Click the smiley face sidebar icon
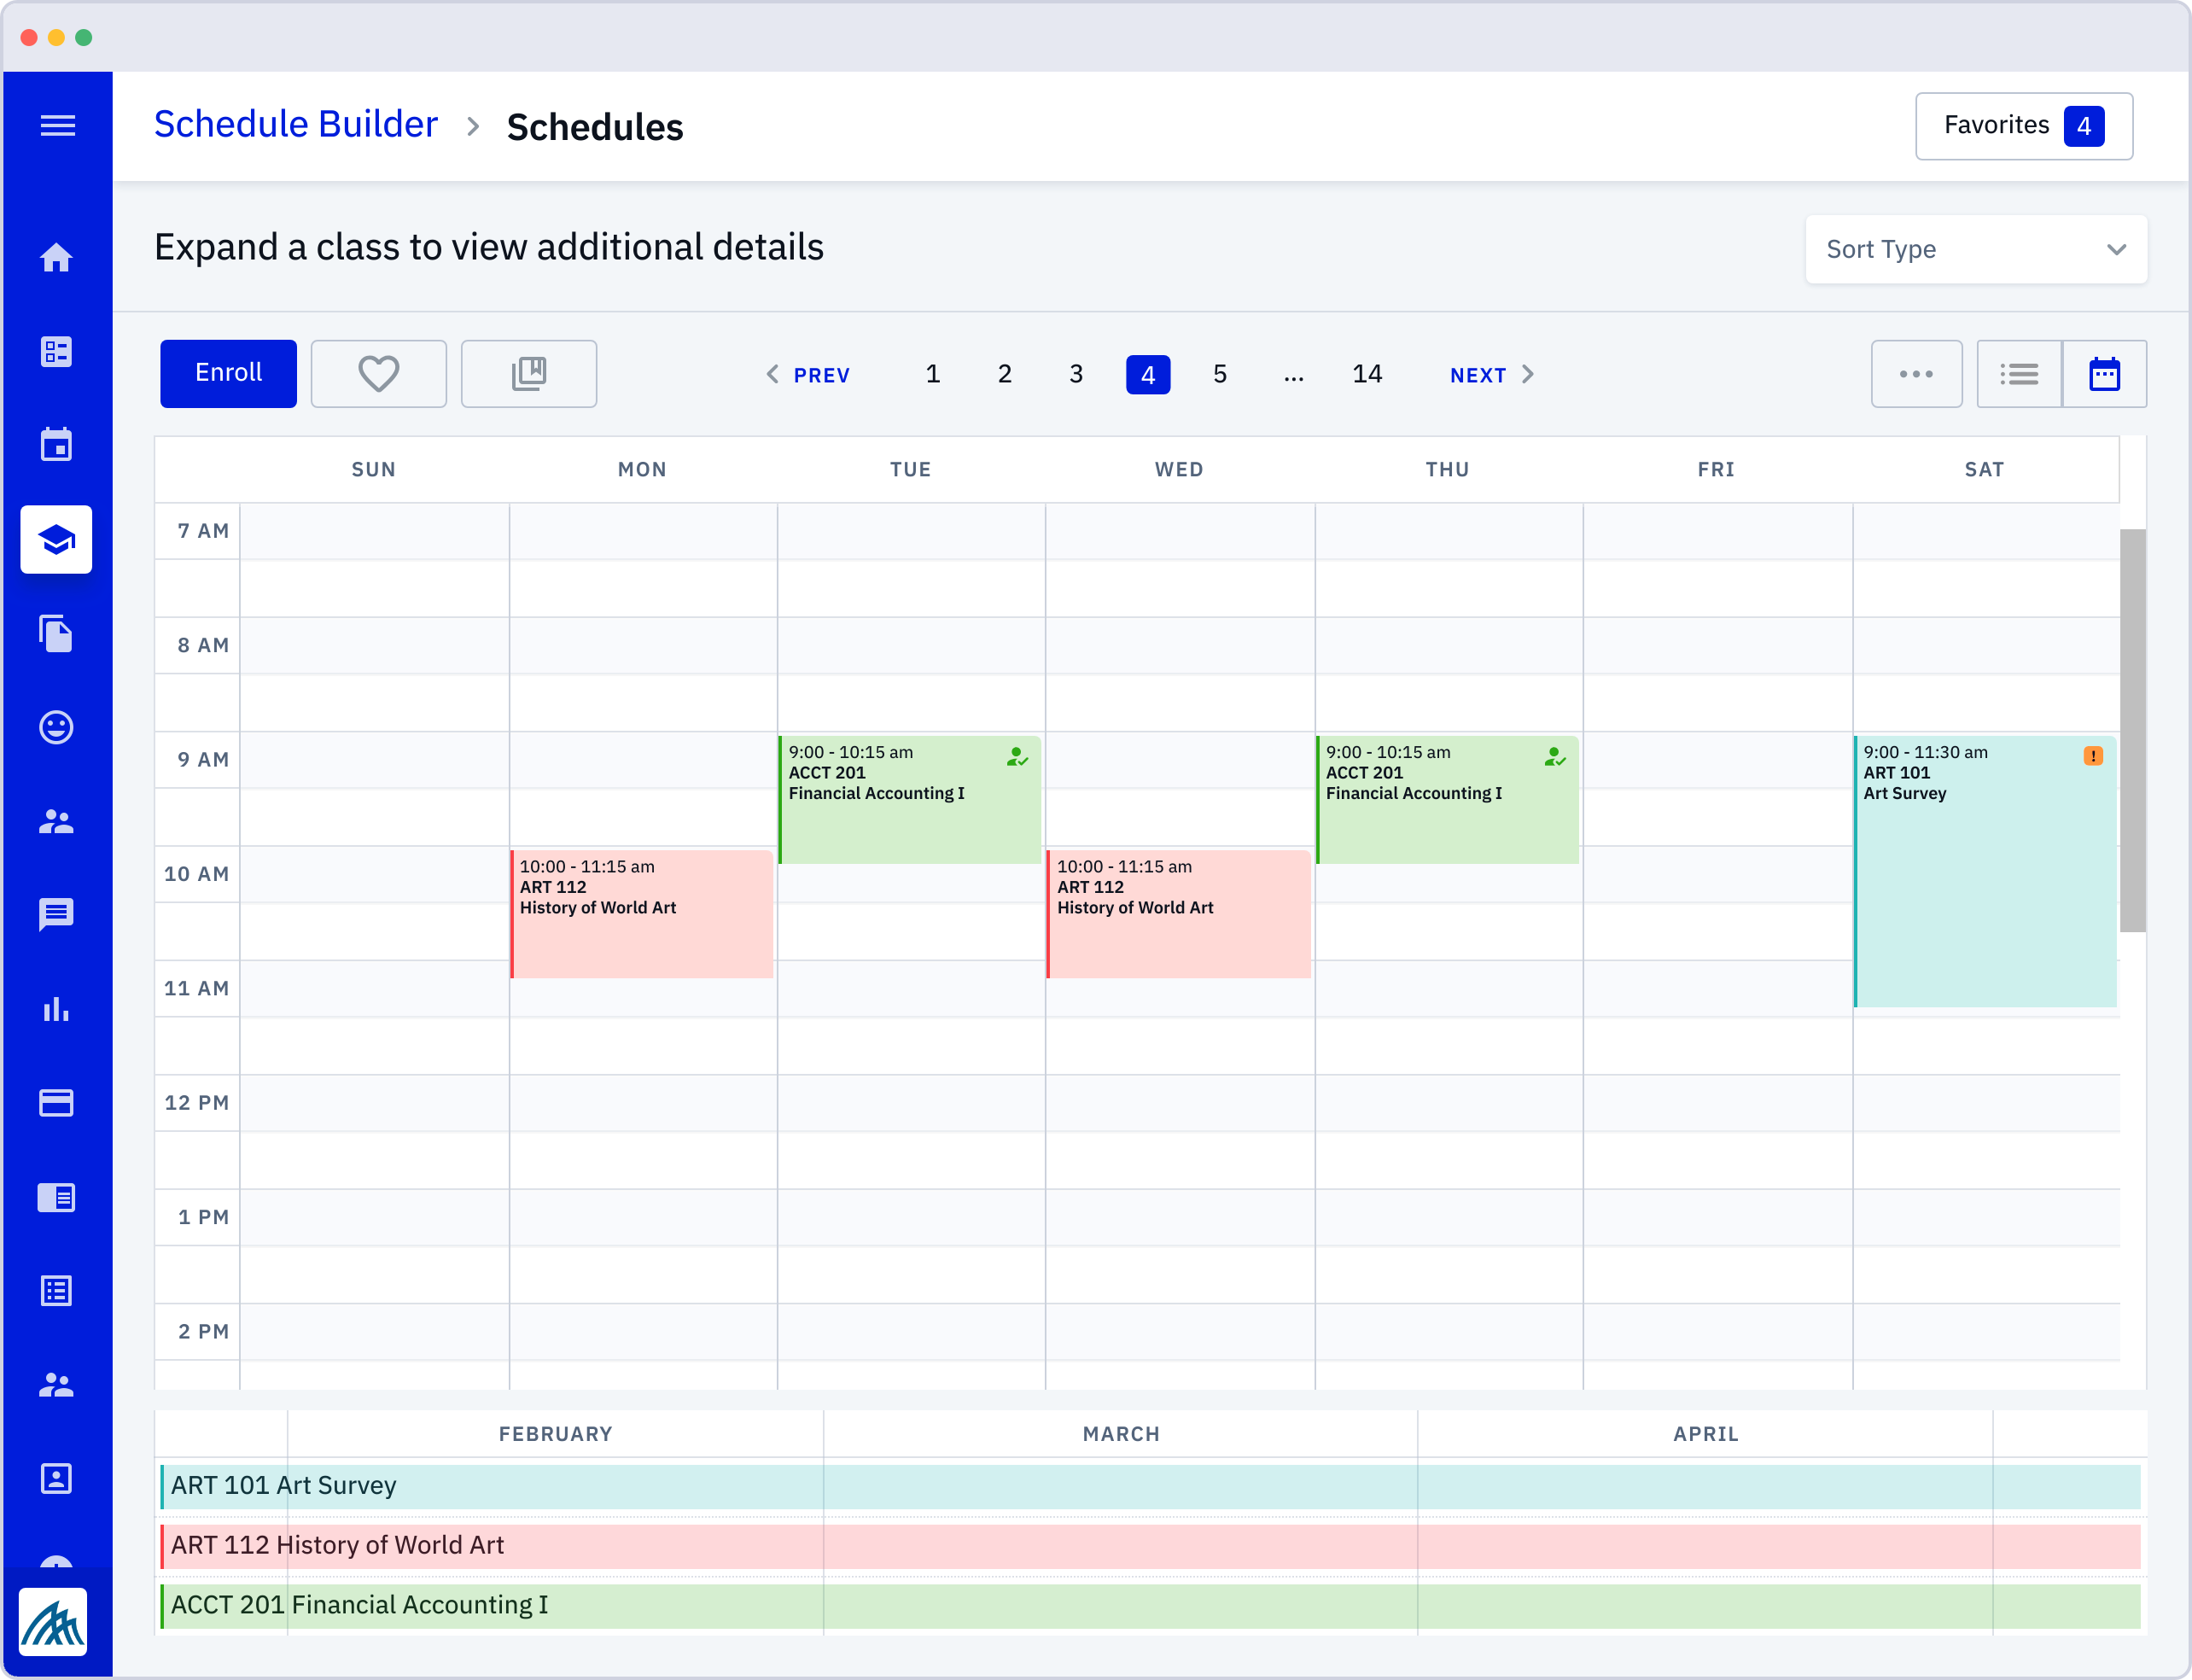This screenshot has width=2192, height=1680. (57, 727)
